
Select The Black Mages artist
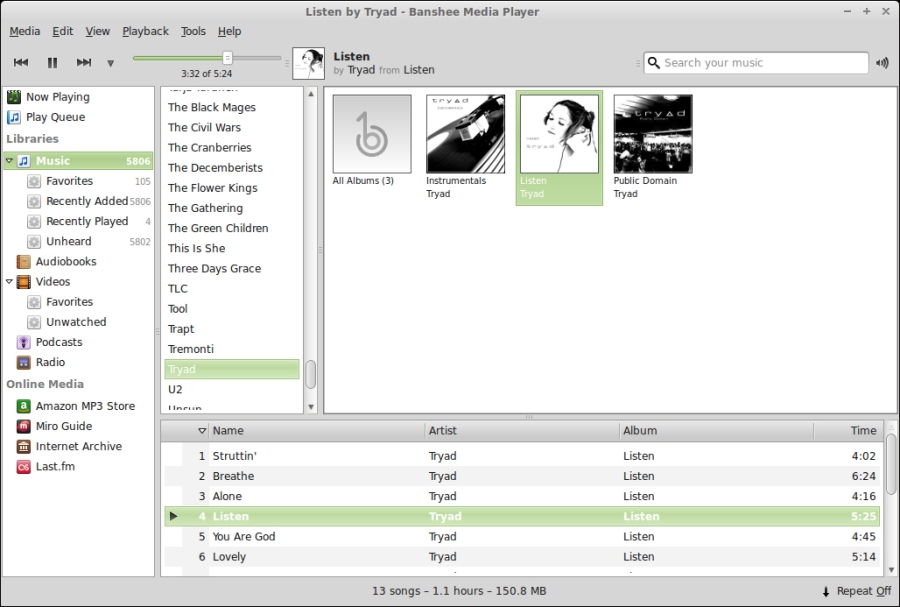click(x=232, y=107)
